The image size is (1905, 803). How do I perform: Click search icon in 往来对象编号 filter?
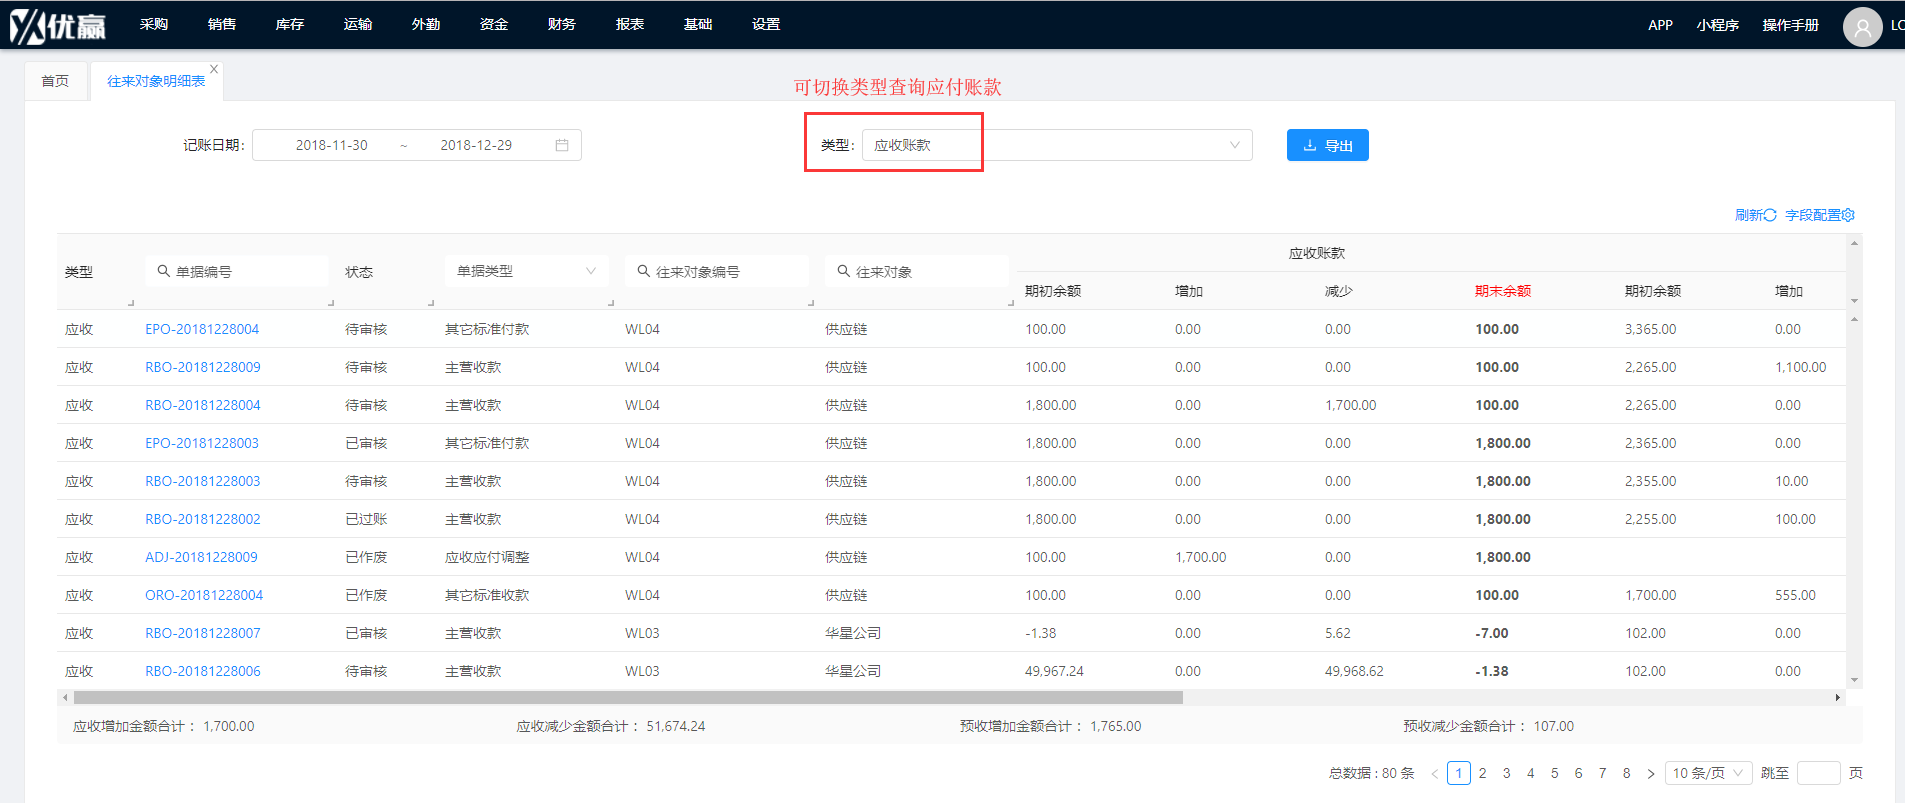pos(644,271)
